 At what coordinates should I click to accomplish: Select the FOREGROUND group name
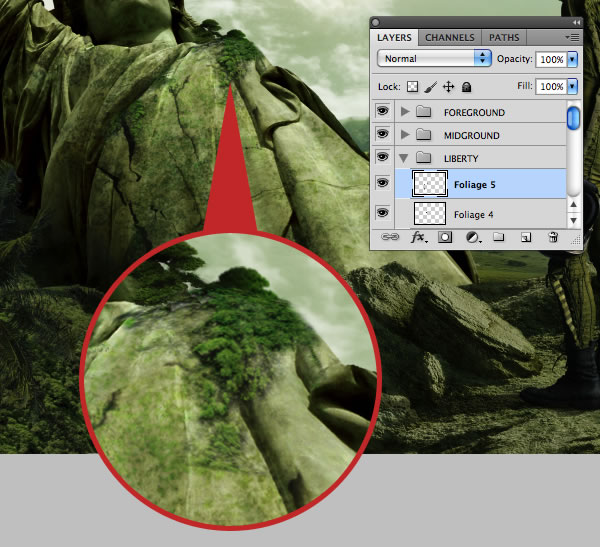pos(474,113)
